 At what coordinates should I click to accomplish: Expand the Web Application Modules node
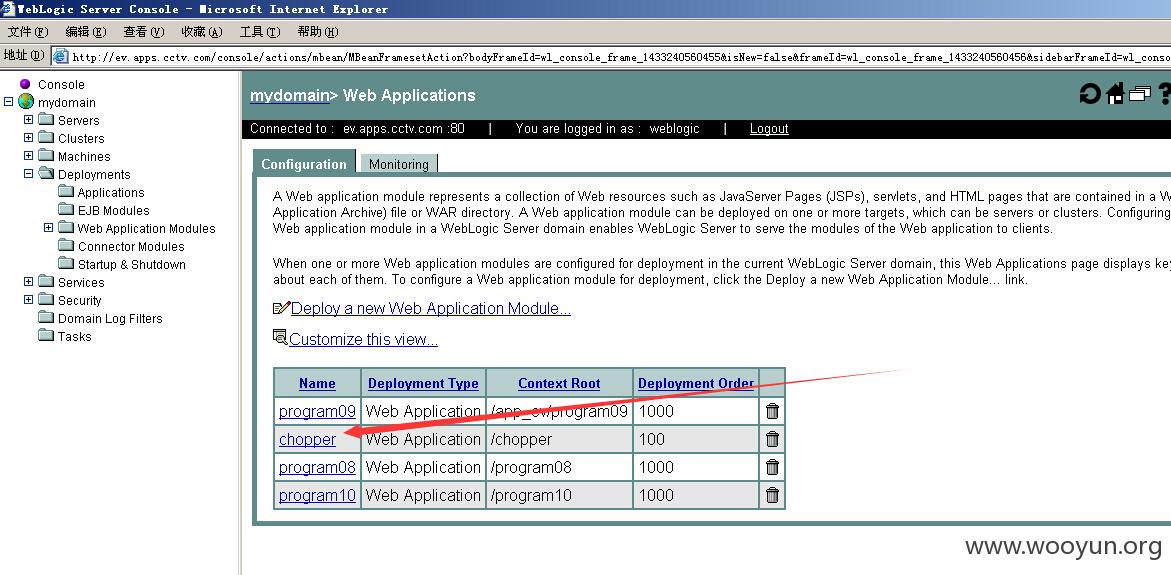(49, 228)
